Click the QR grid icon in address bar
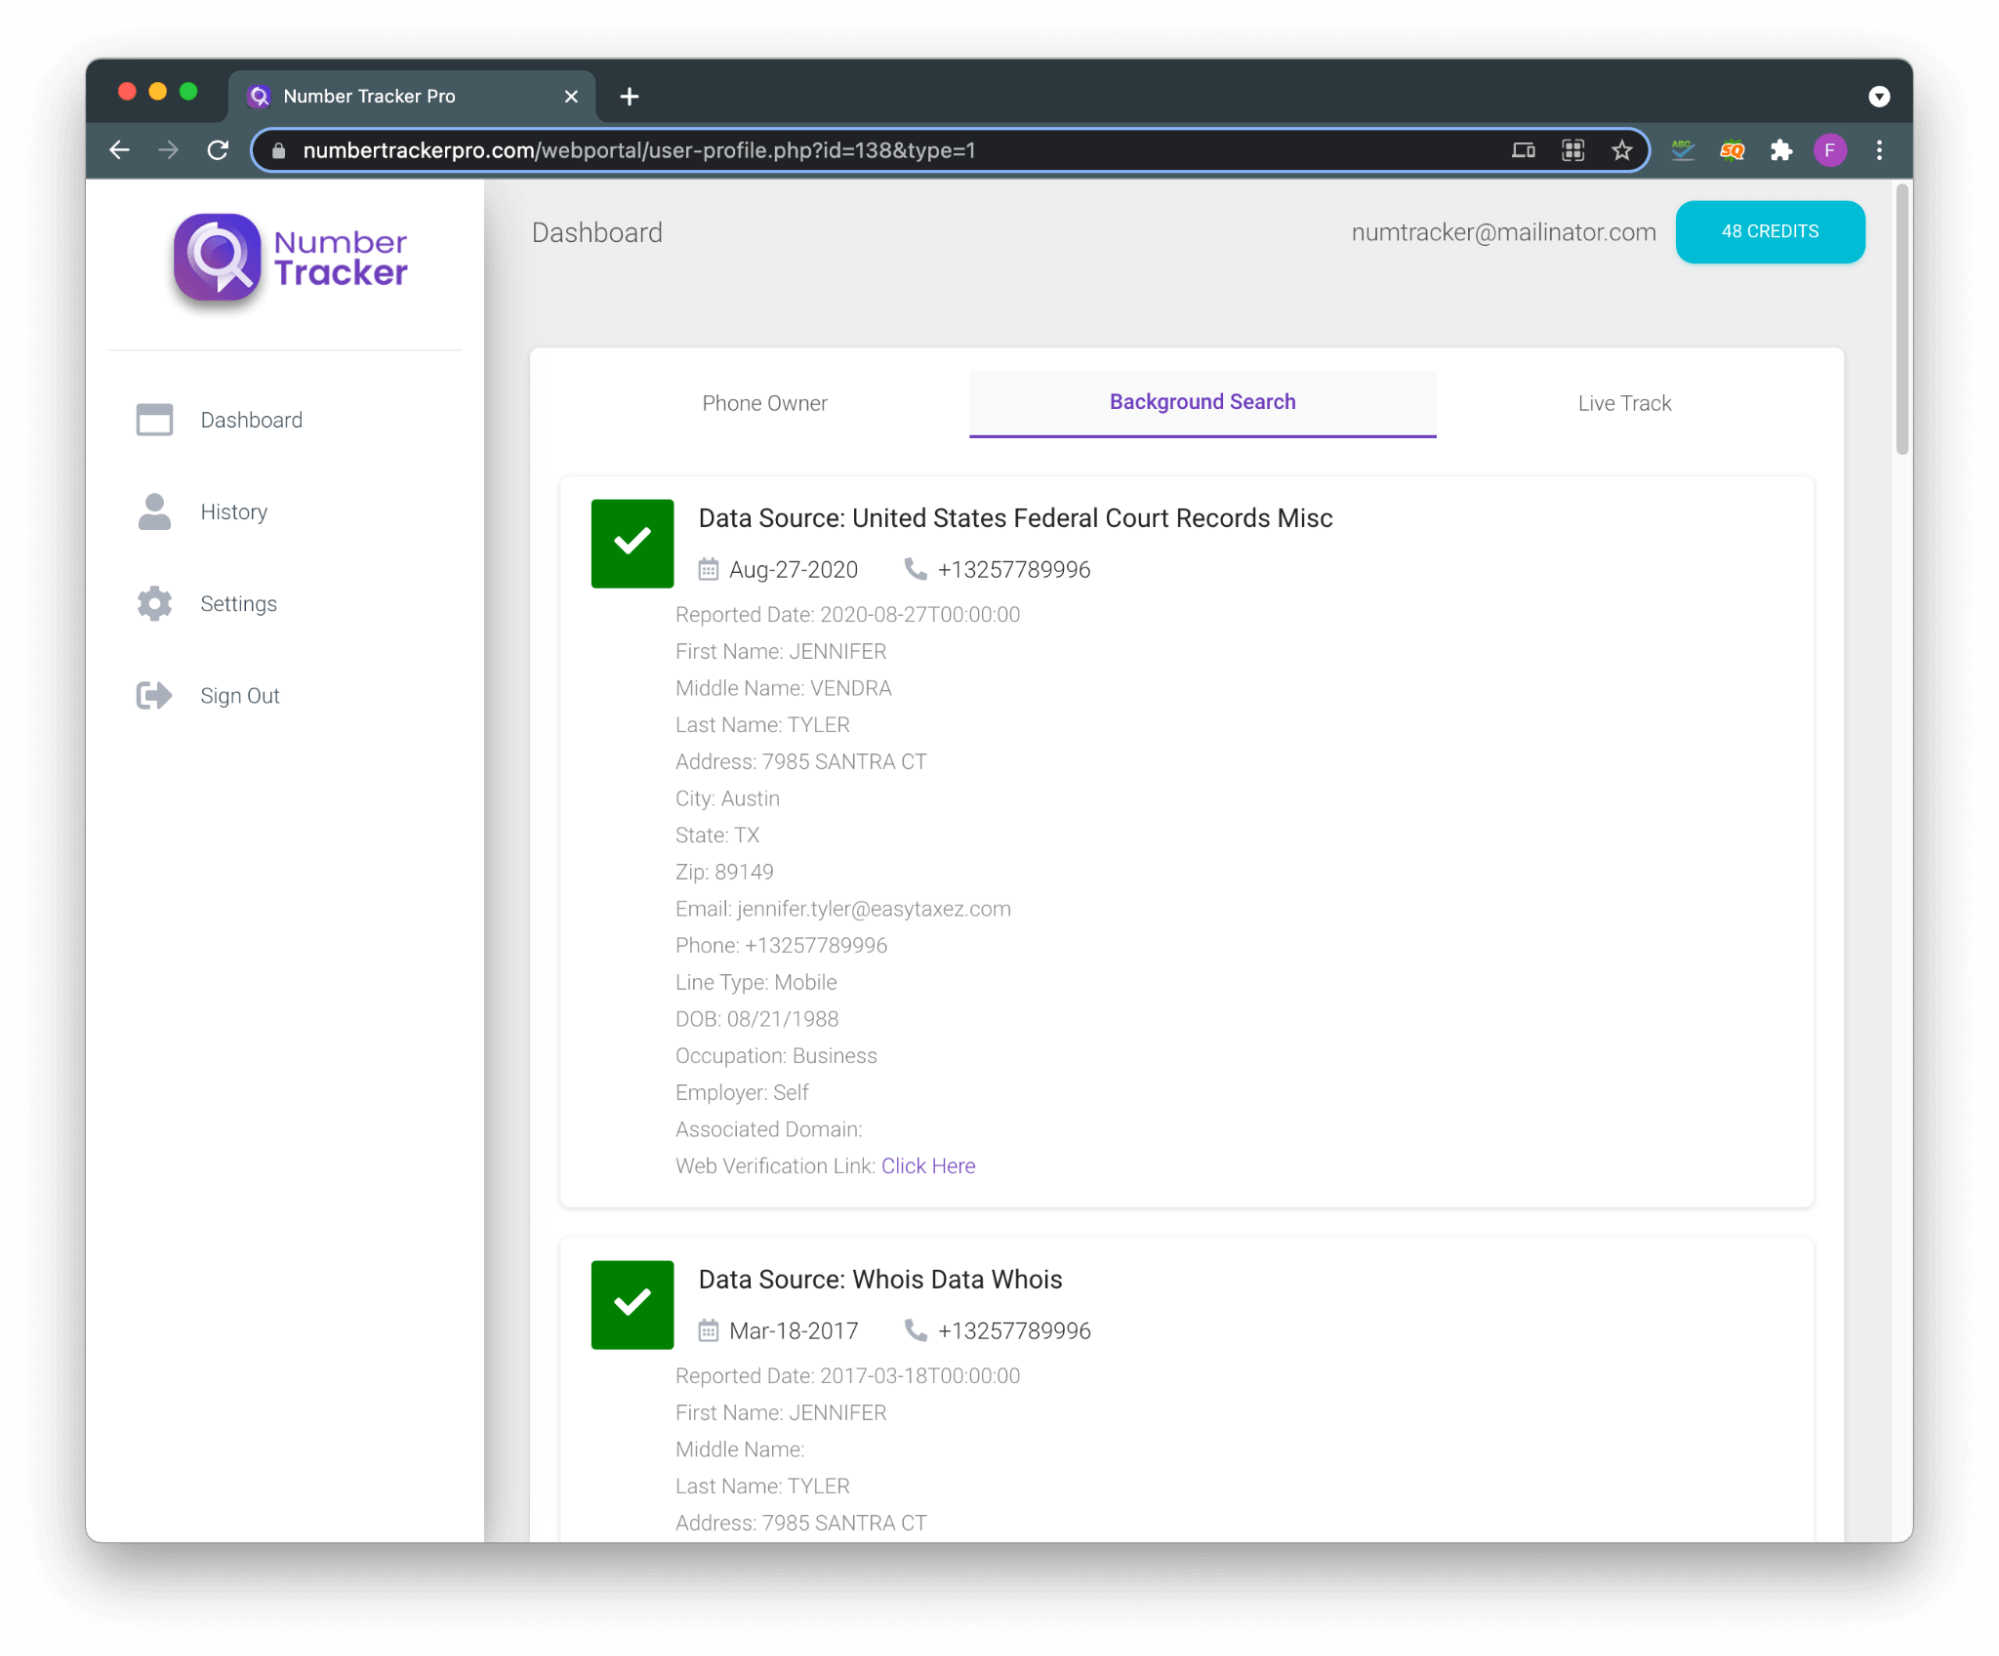 (1572, 150)
